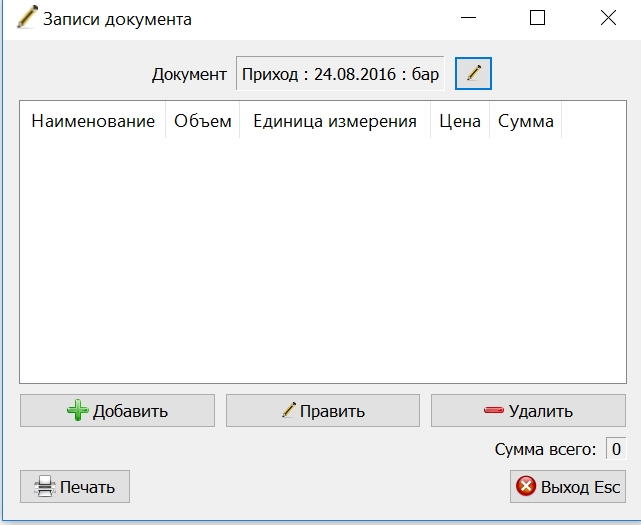641x525 pixels.
Task: Maximize the Записи документа window
Action: pyautogui.click(x=537, y=18)
